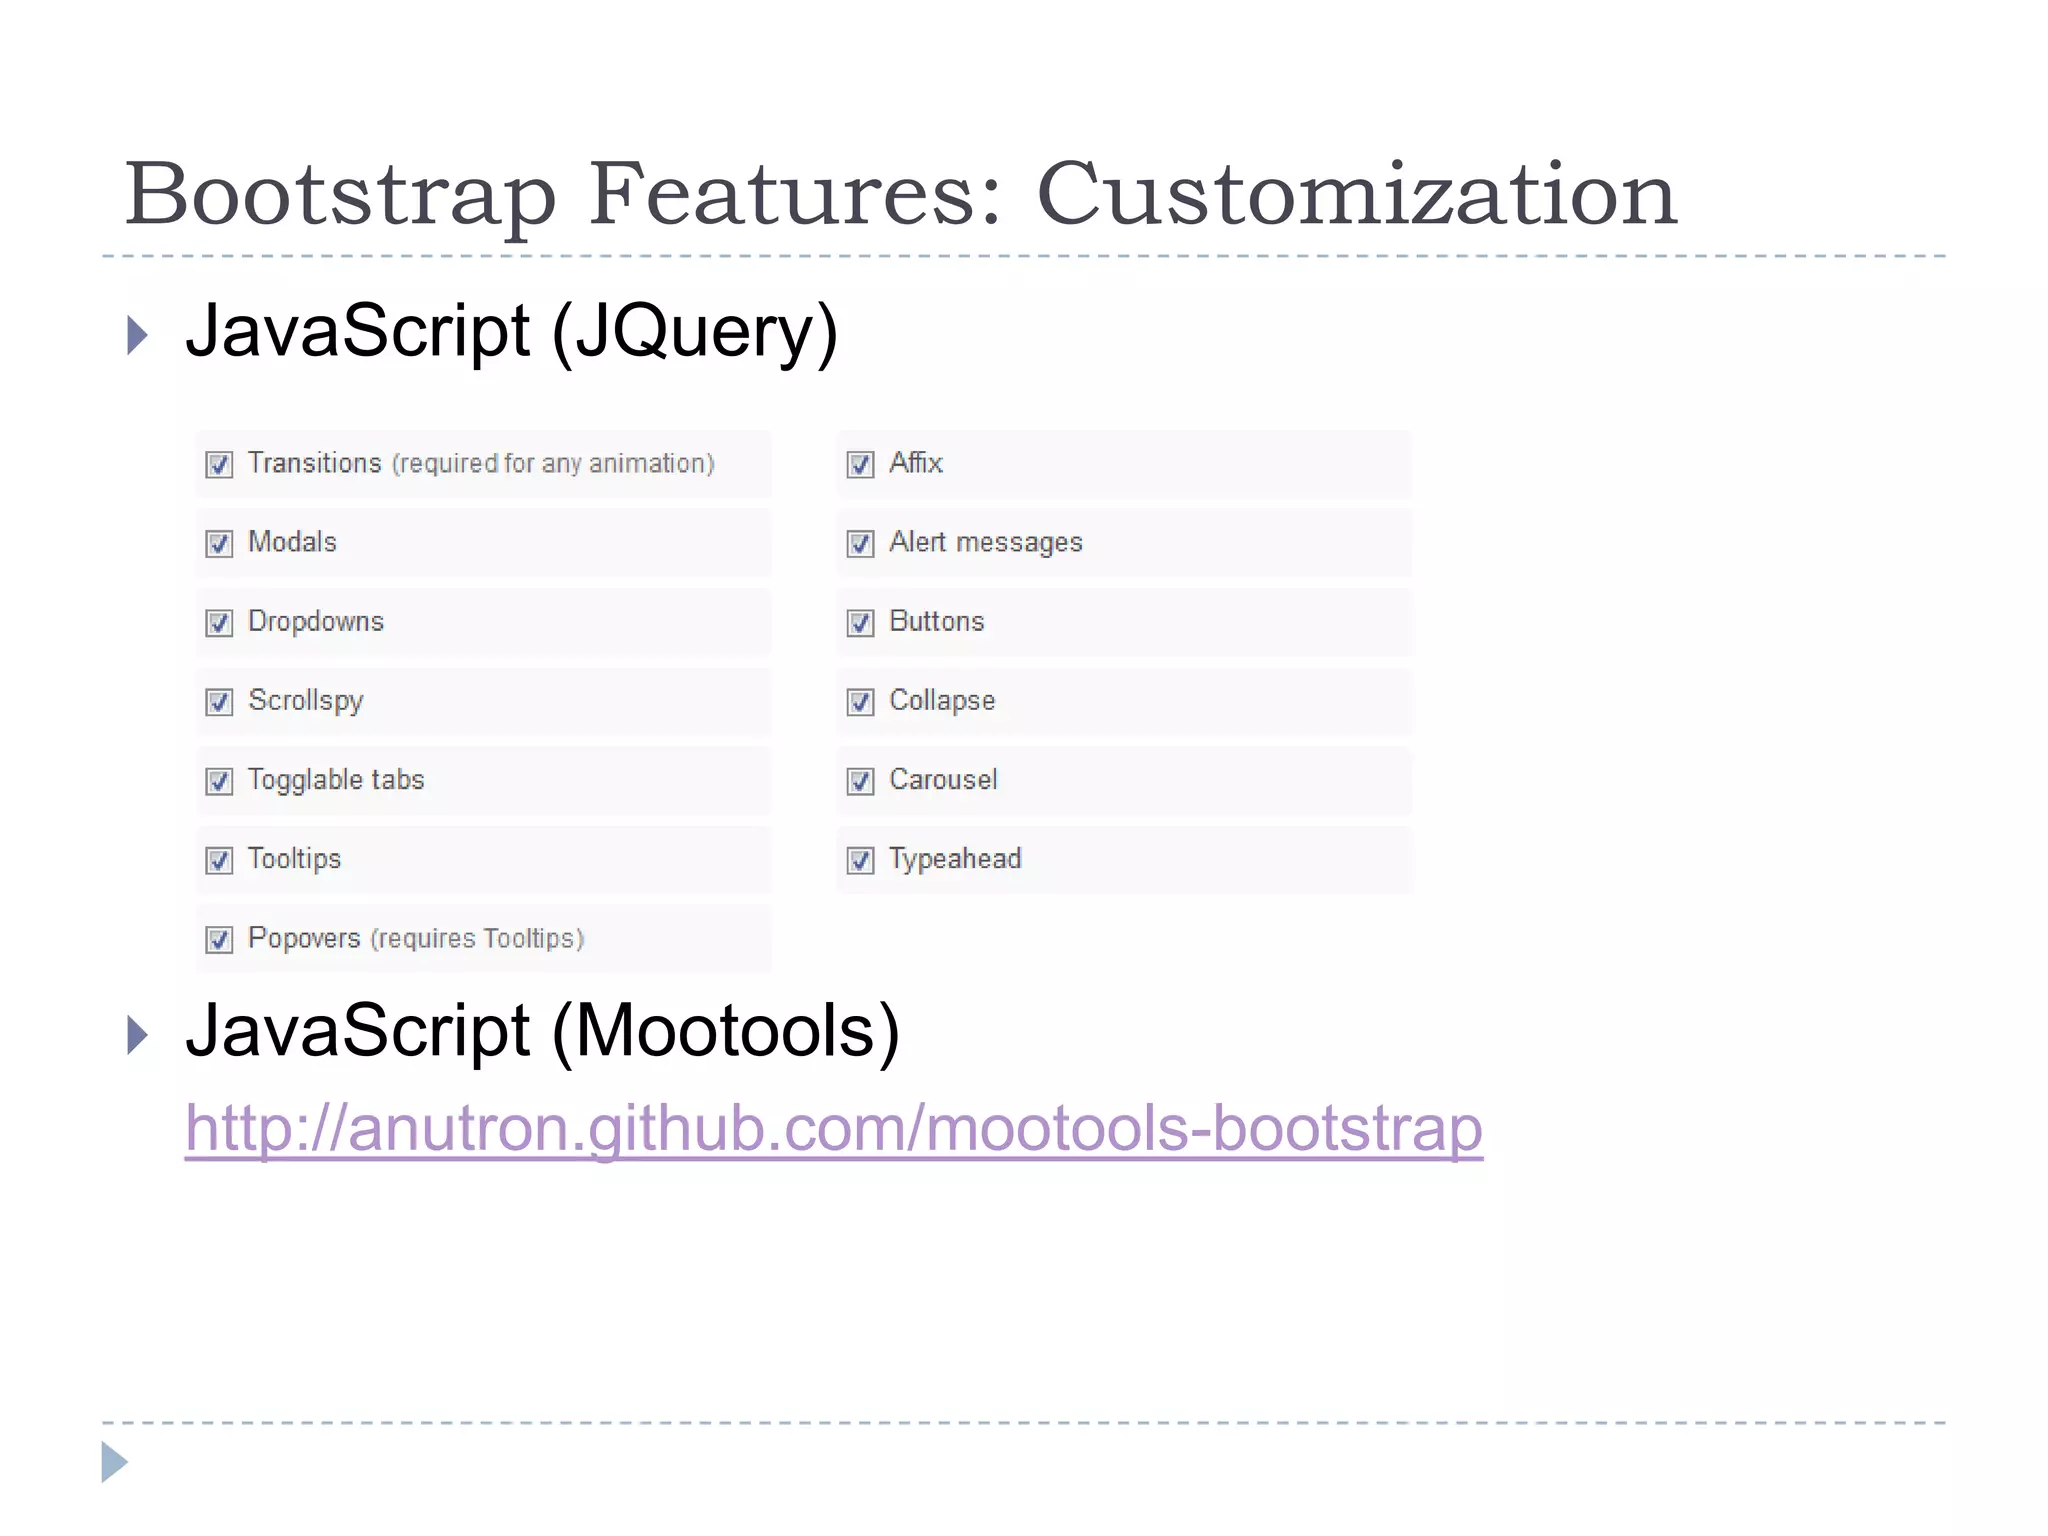This screenshot has height=1536, width=2048.
Task: Click the arrow bullet beside JavaScript (JQuery)
Action: click(138, 335)
